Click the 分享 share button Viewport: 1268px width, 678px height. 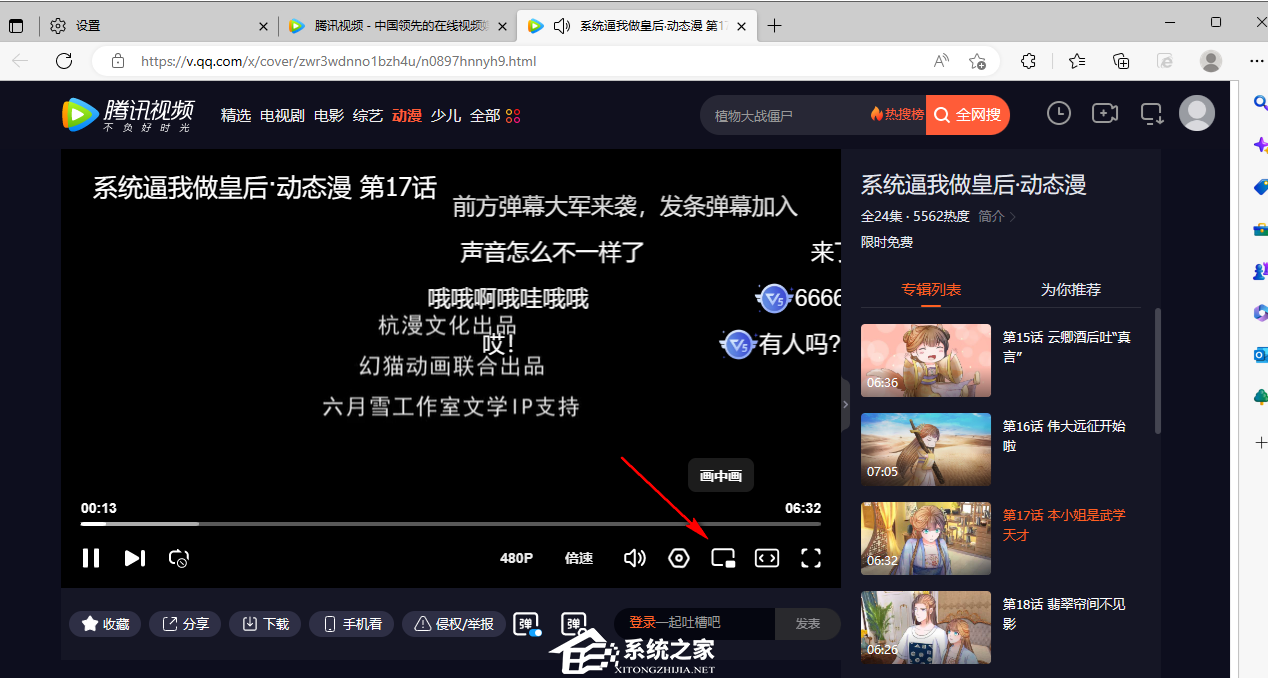click(185, 624)
